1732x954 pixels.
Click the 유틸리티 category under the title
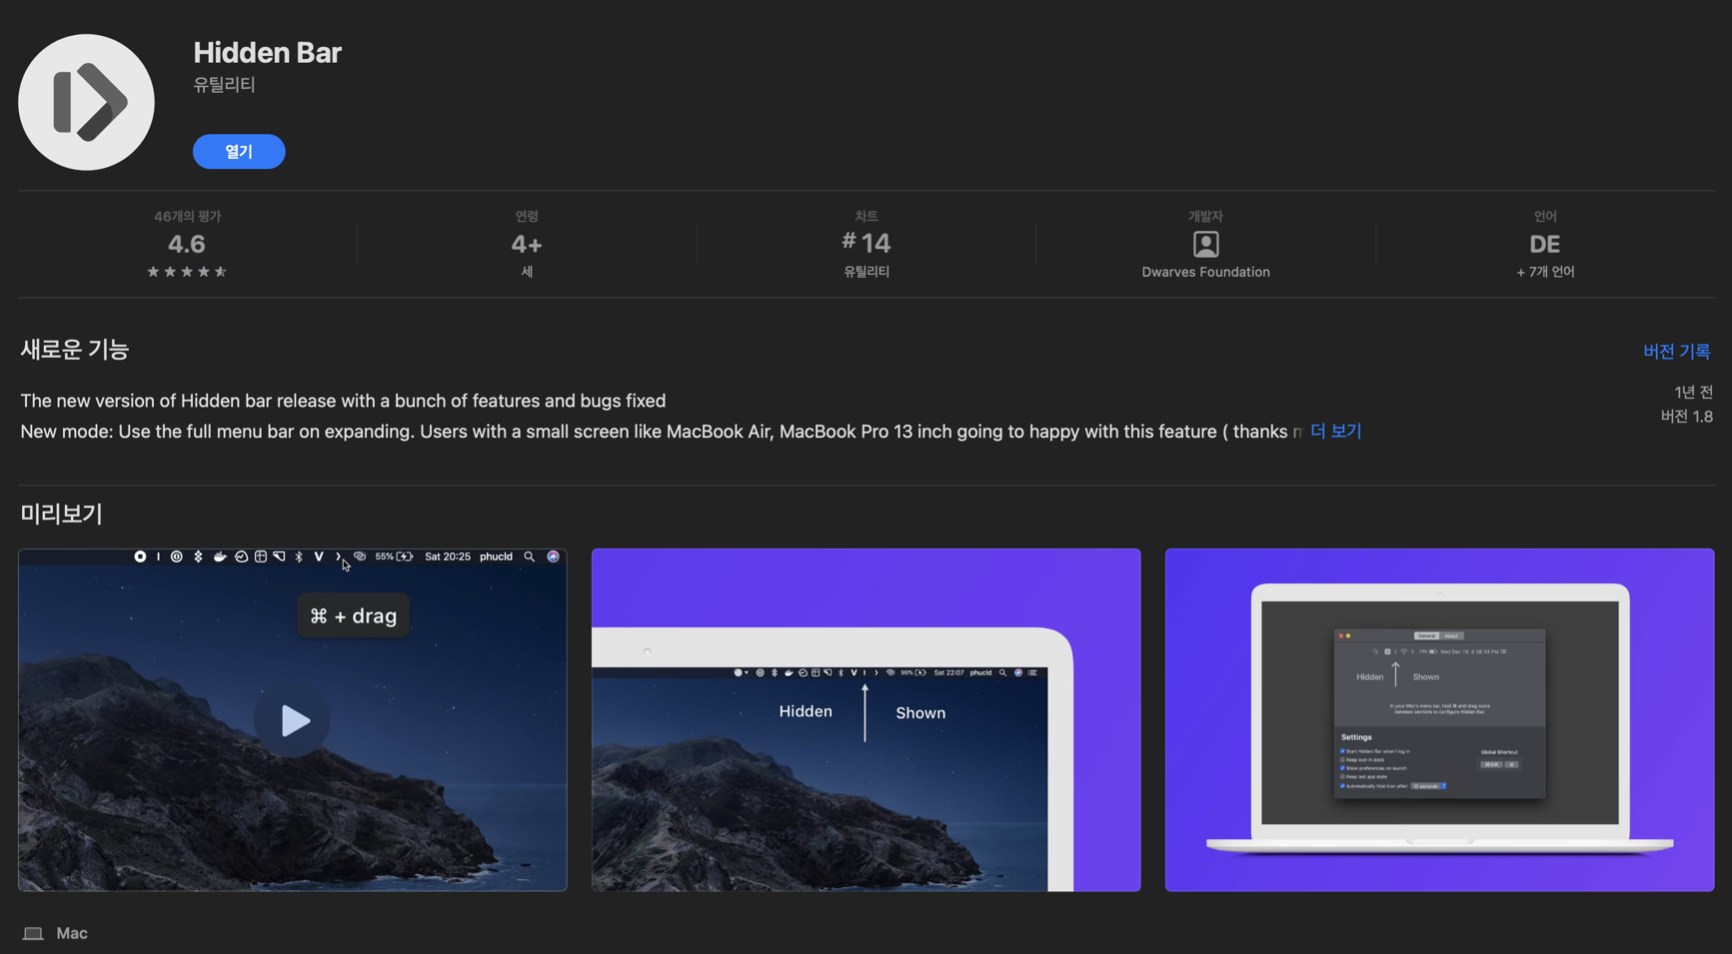click(x=224, y=85)
